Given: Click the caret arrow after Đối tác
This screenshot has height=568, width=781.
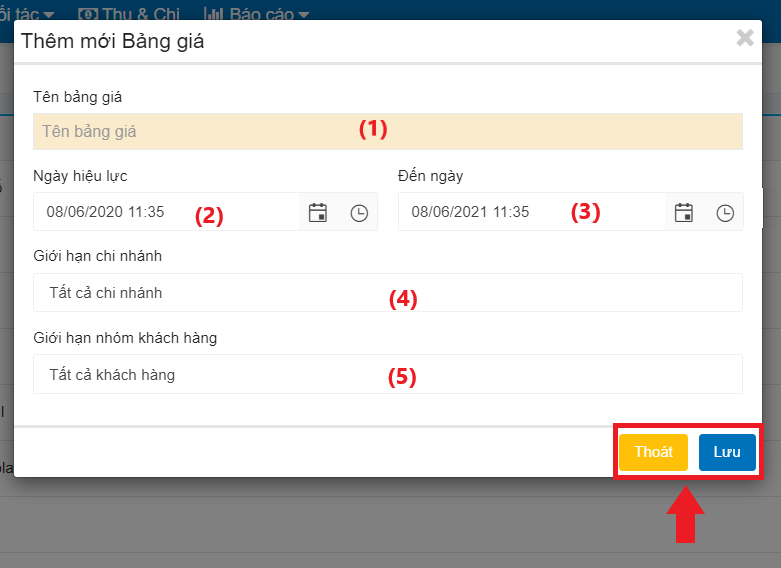Looking at the screenshot, I should [x=49, y=14].
